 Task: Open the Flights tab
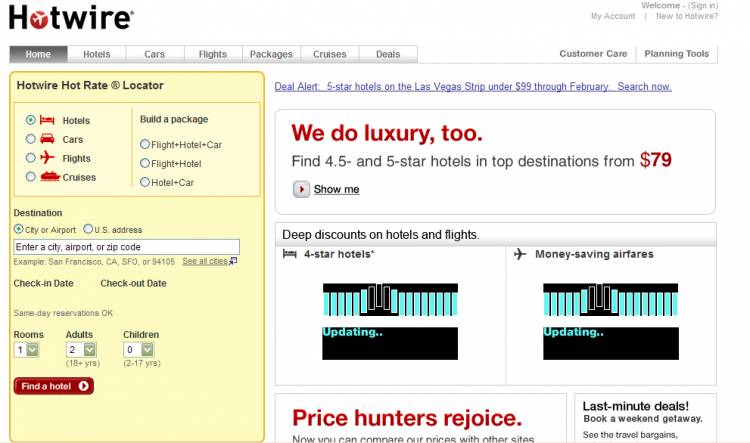click(x=213, y=54)
